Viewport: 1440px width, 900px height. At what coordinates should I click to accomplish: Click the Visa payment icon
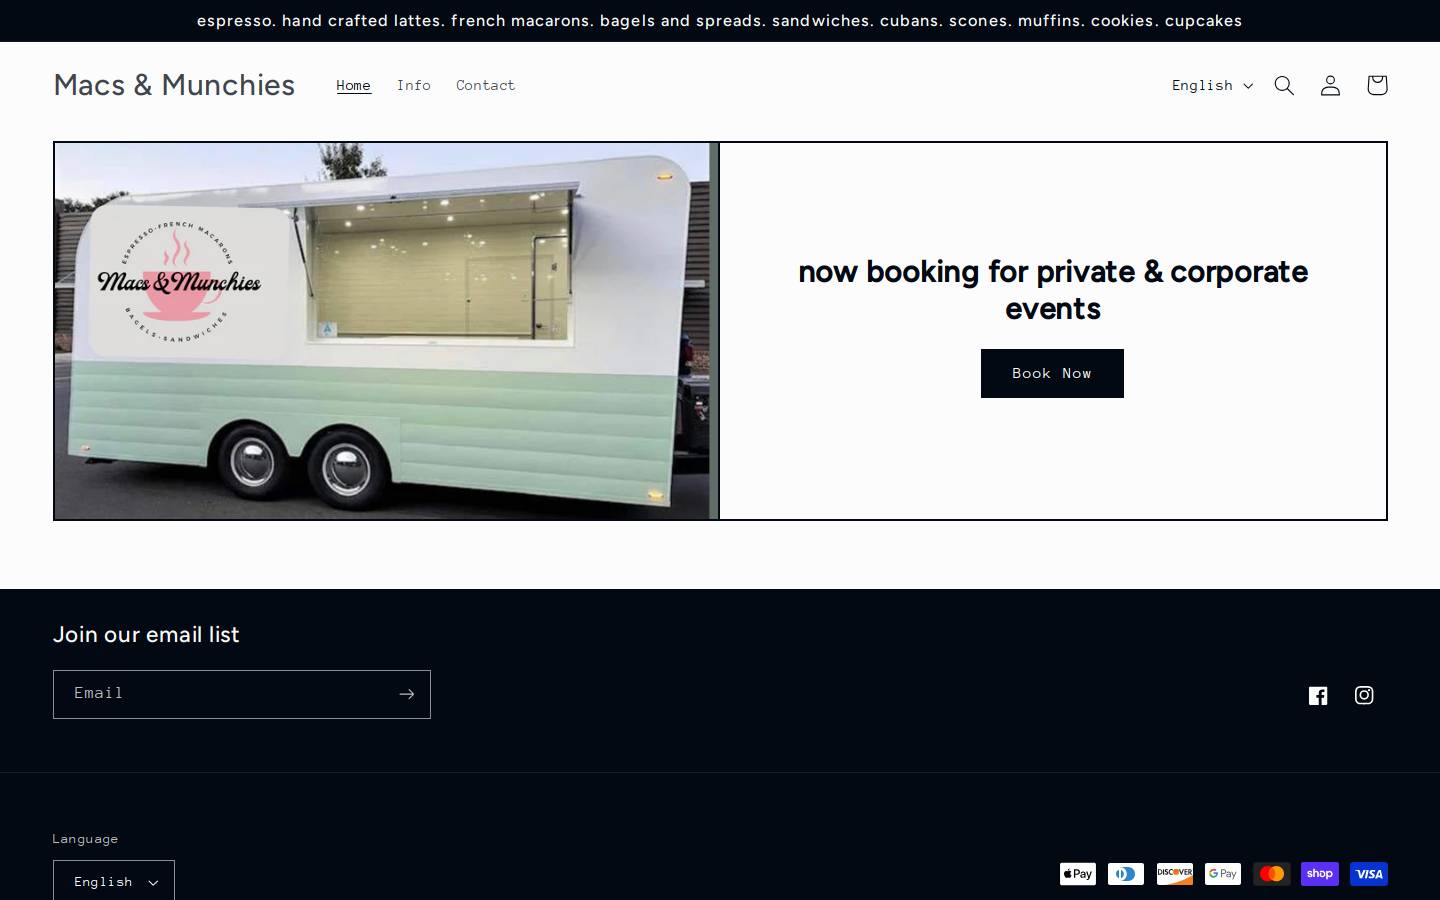click(x=1369, y=874)
